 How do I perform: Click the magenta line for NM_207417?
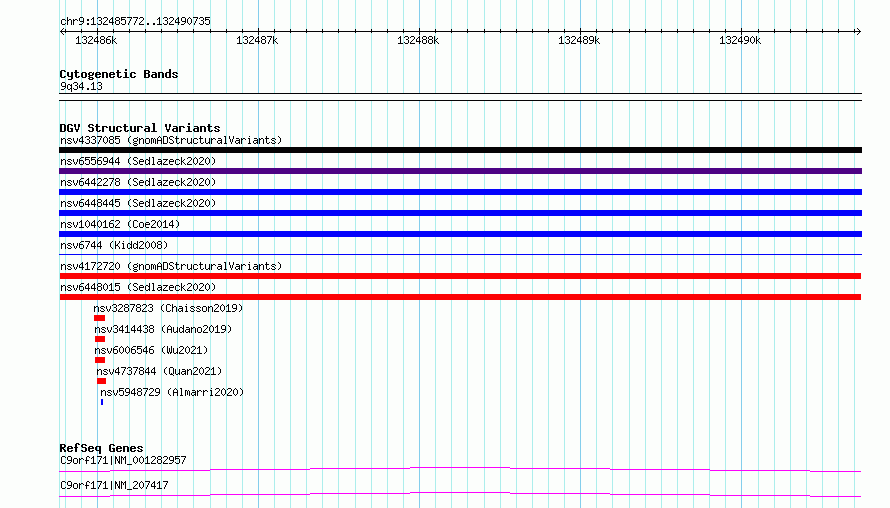click(460, 494)
